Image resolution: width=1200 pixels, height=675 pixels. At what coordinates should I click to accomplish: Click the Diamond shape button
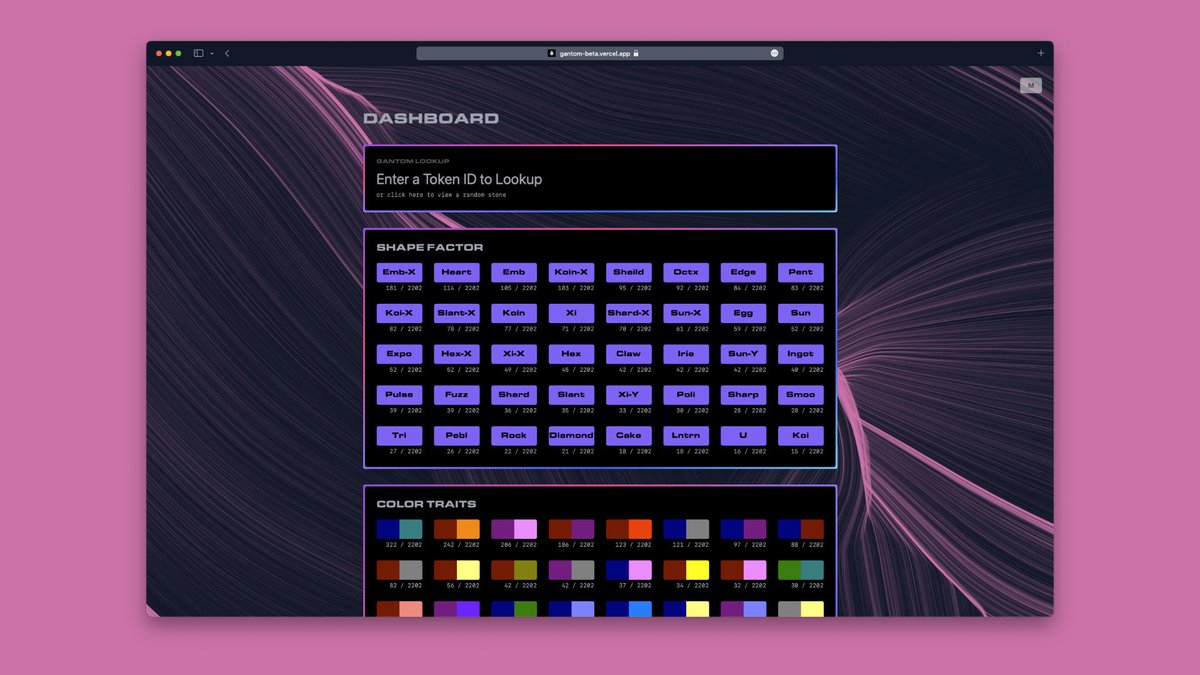point(571,436)
